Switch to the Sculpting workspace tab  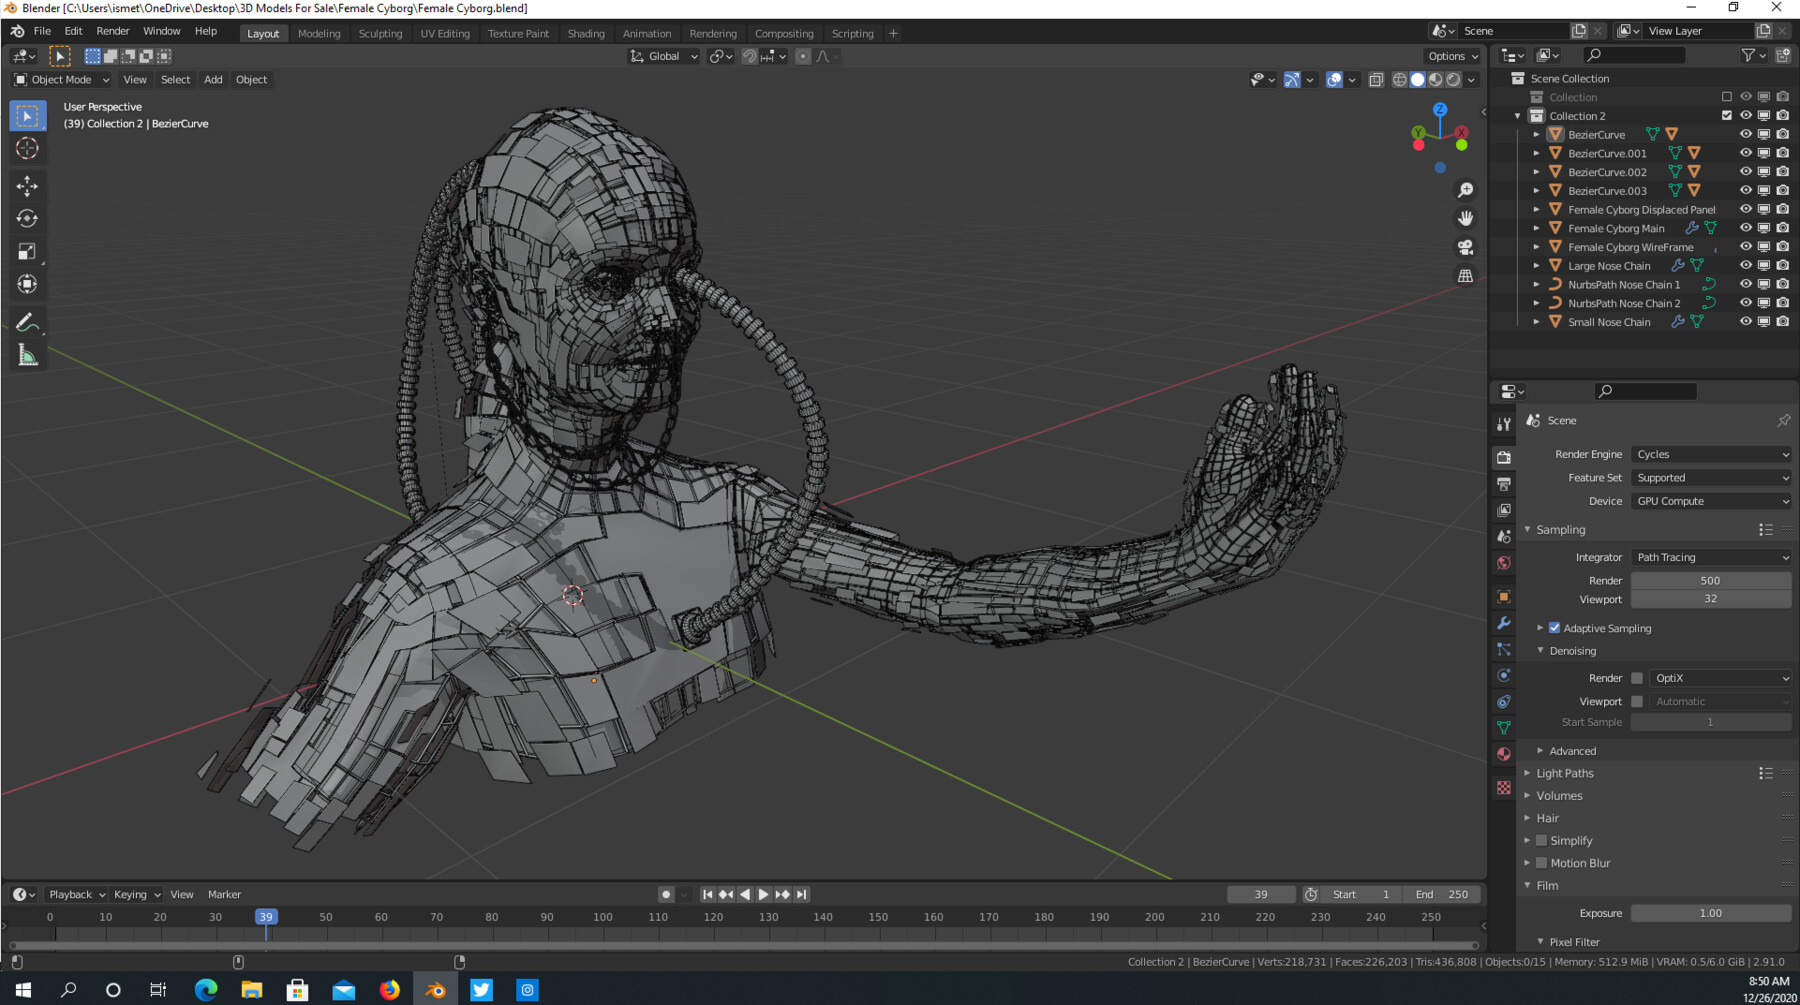click(x=380, y=33)
